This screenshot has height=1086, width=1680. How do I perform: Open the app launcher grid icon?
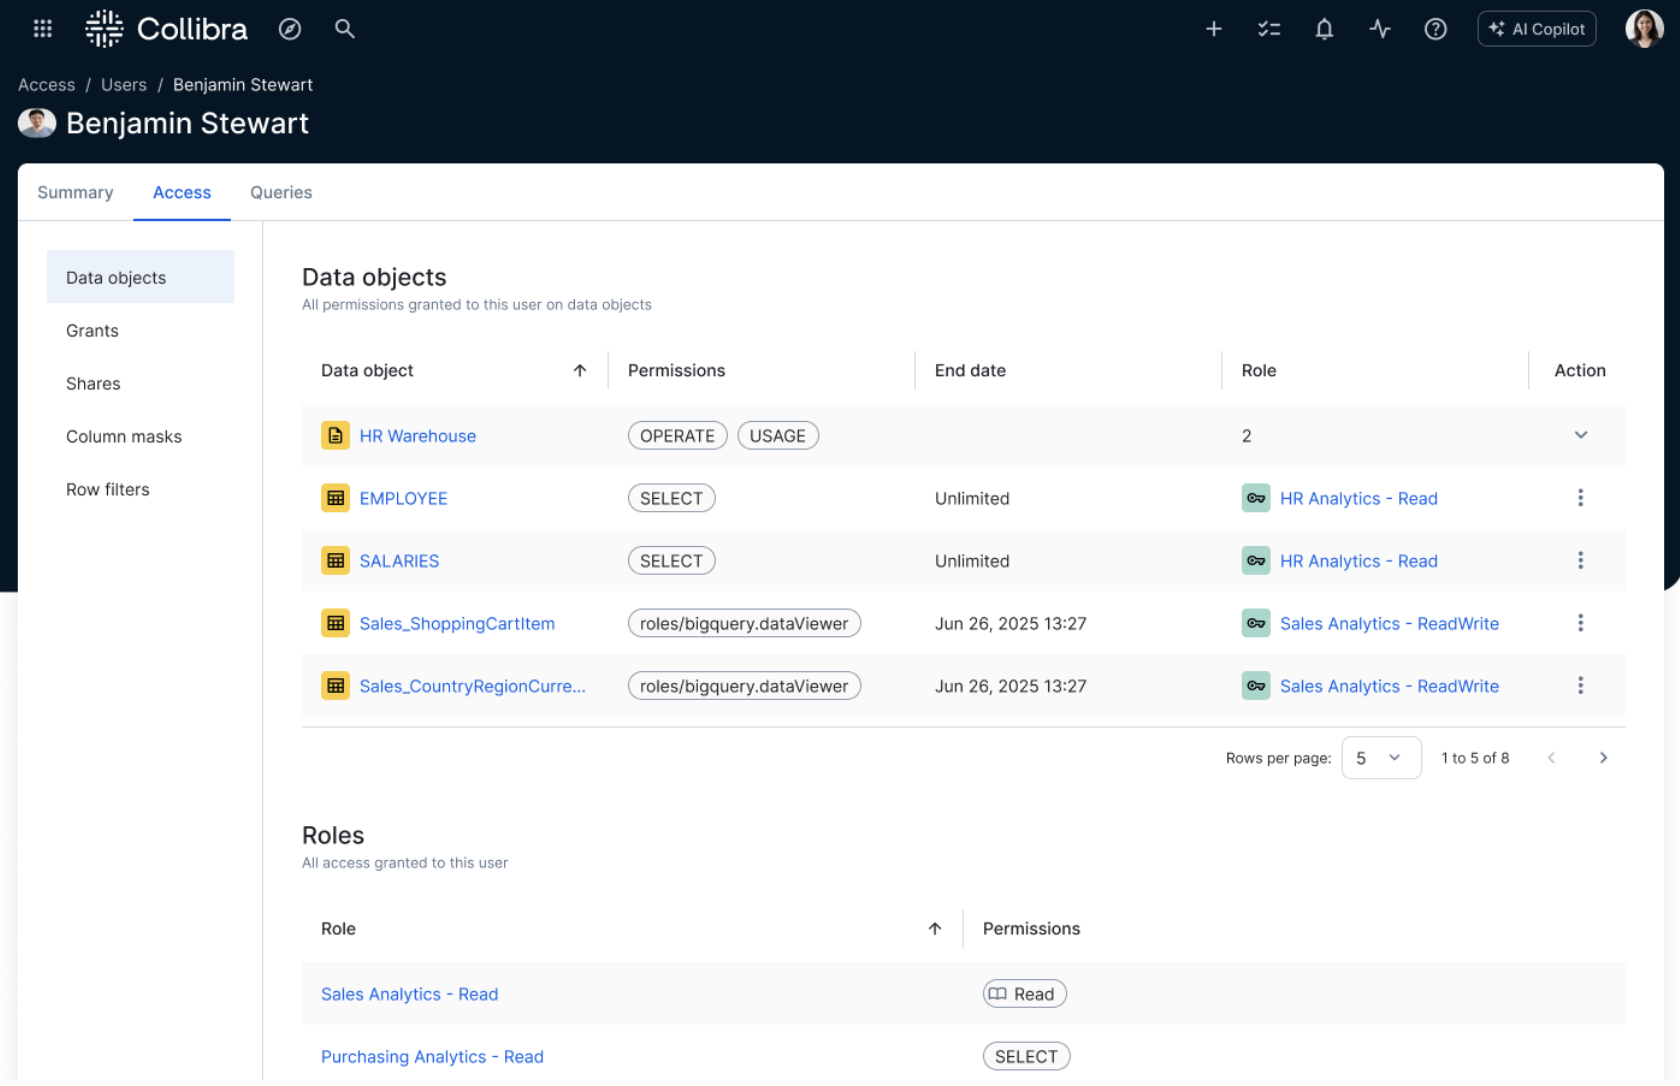pos(42,29)
